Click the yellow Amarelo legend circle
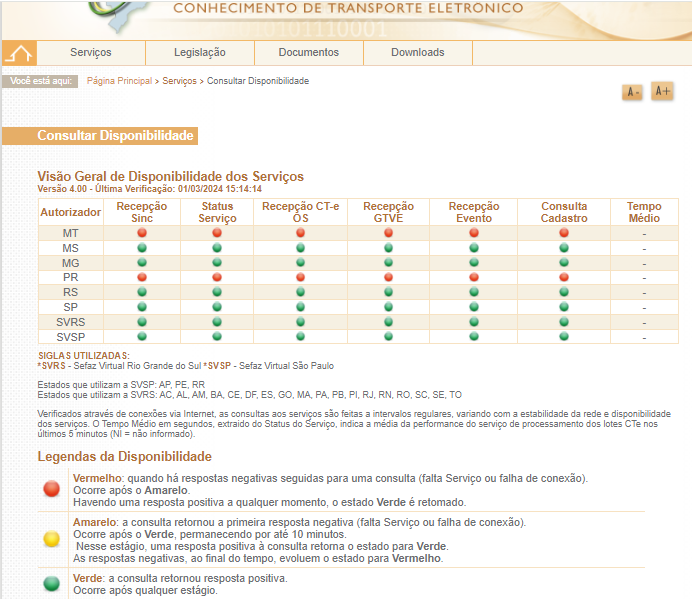The height and width of the screenshot is (599, 692). (52, 539)
